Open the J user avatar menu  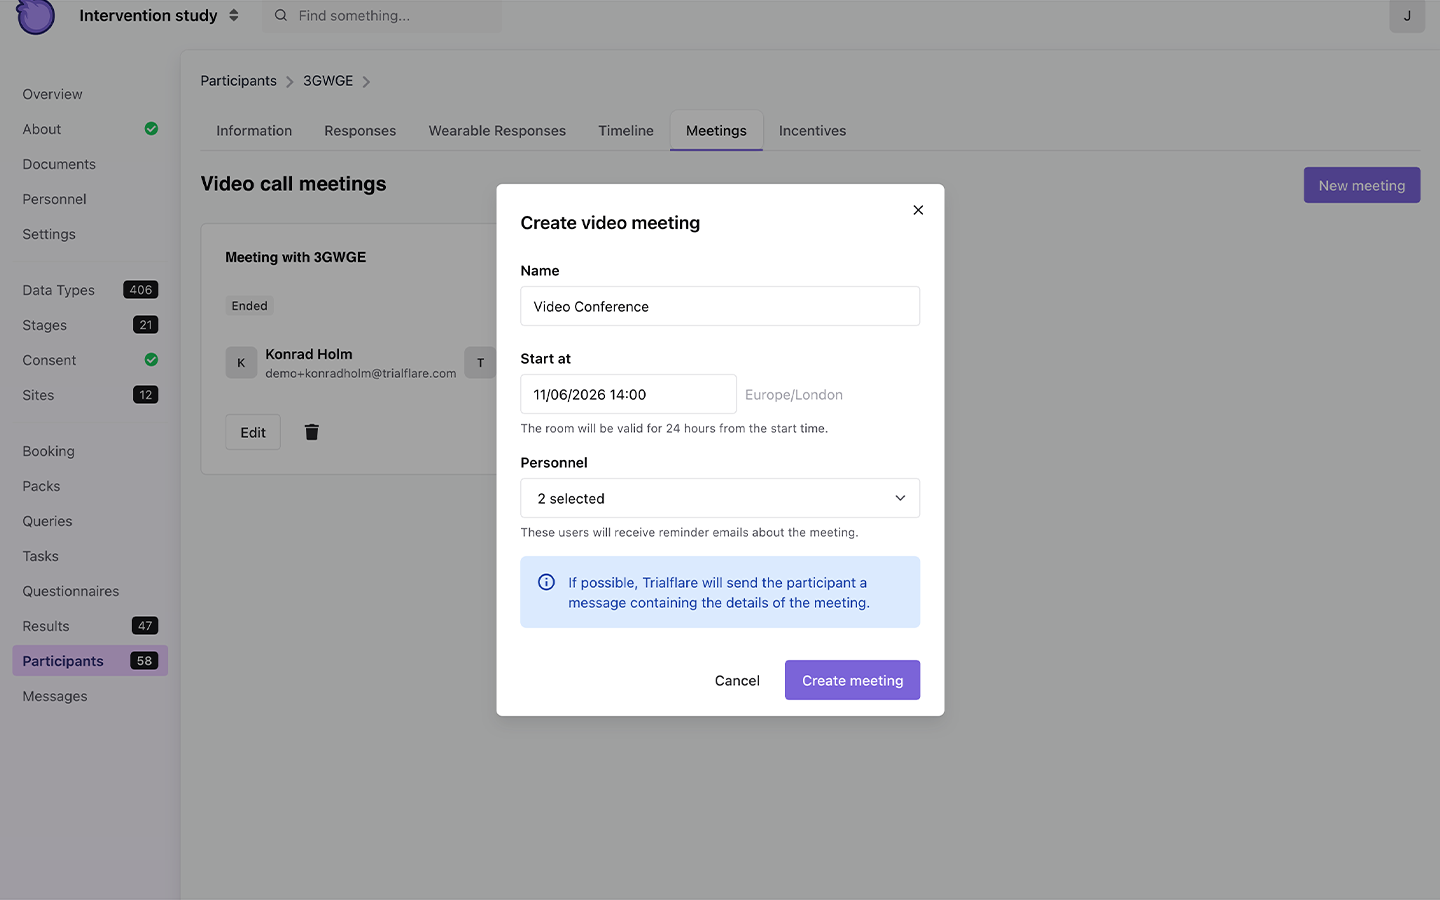coord(1407,16)
